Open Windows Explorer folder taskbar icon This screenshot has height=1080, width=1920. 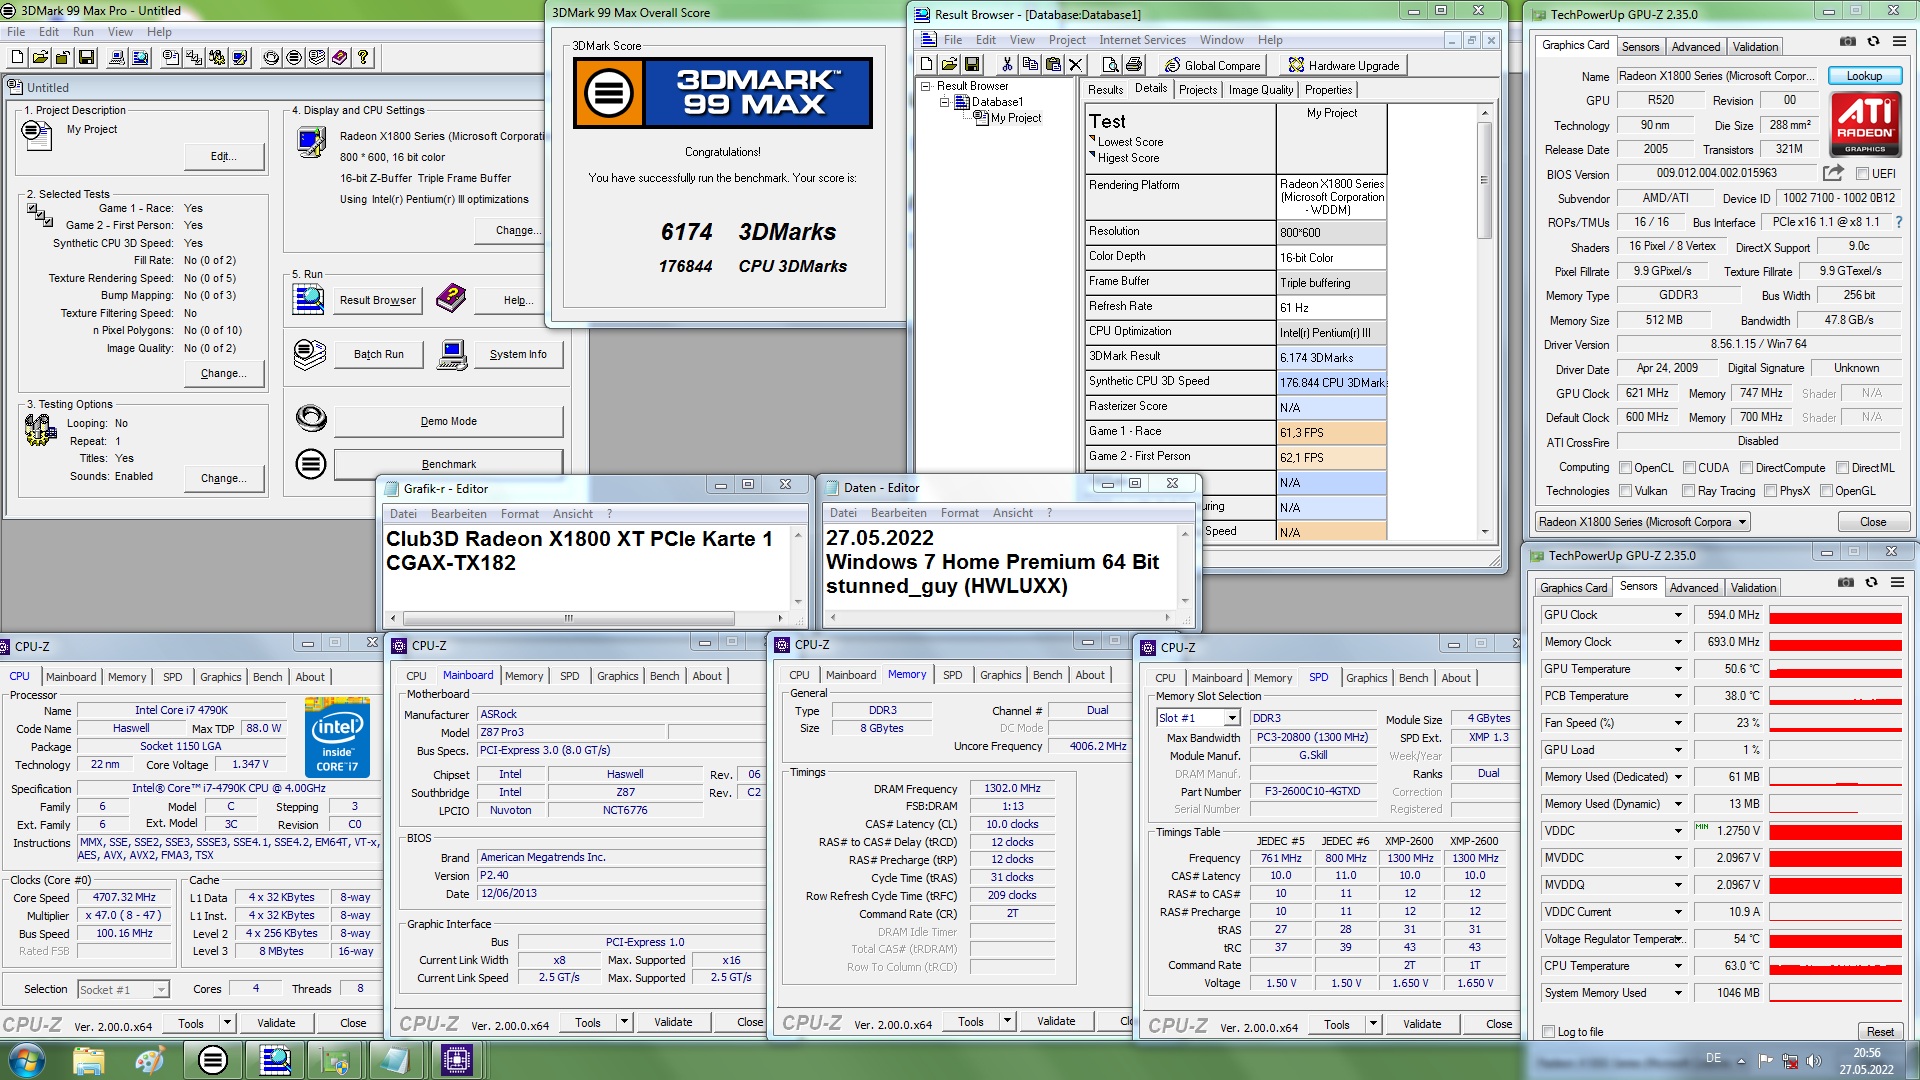[x=89, y=1060]
